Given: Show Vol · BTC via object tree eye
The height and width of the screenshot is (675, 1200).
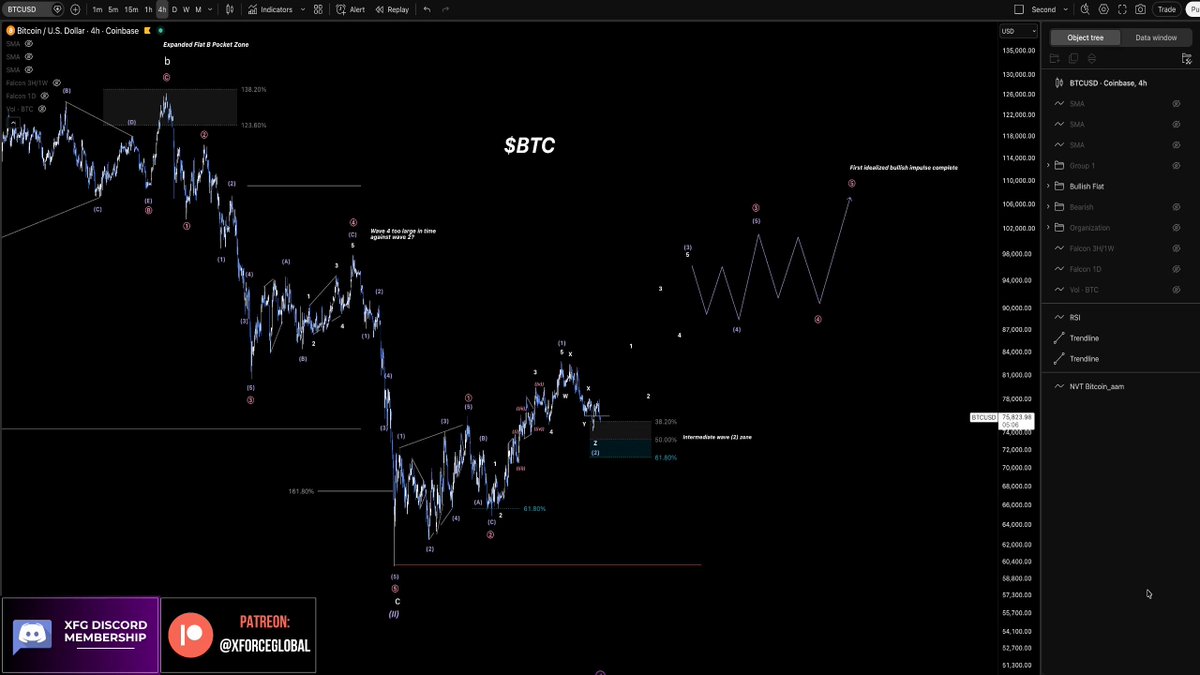Looking at the screenshot, I should coord(1177,290).
